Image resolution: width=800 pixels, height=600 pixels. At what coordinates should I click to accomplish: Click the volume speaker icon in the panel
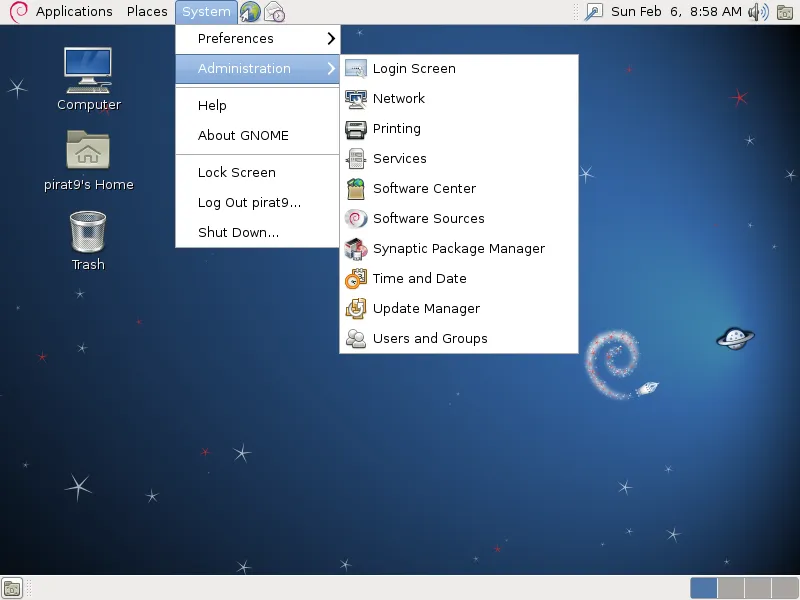(x=758, y=12)
